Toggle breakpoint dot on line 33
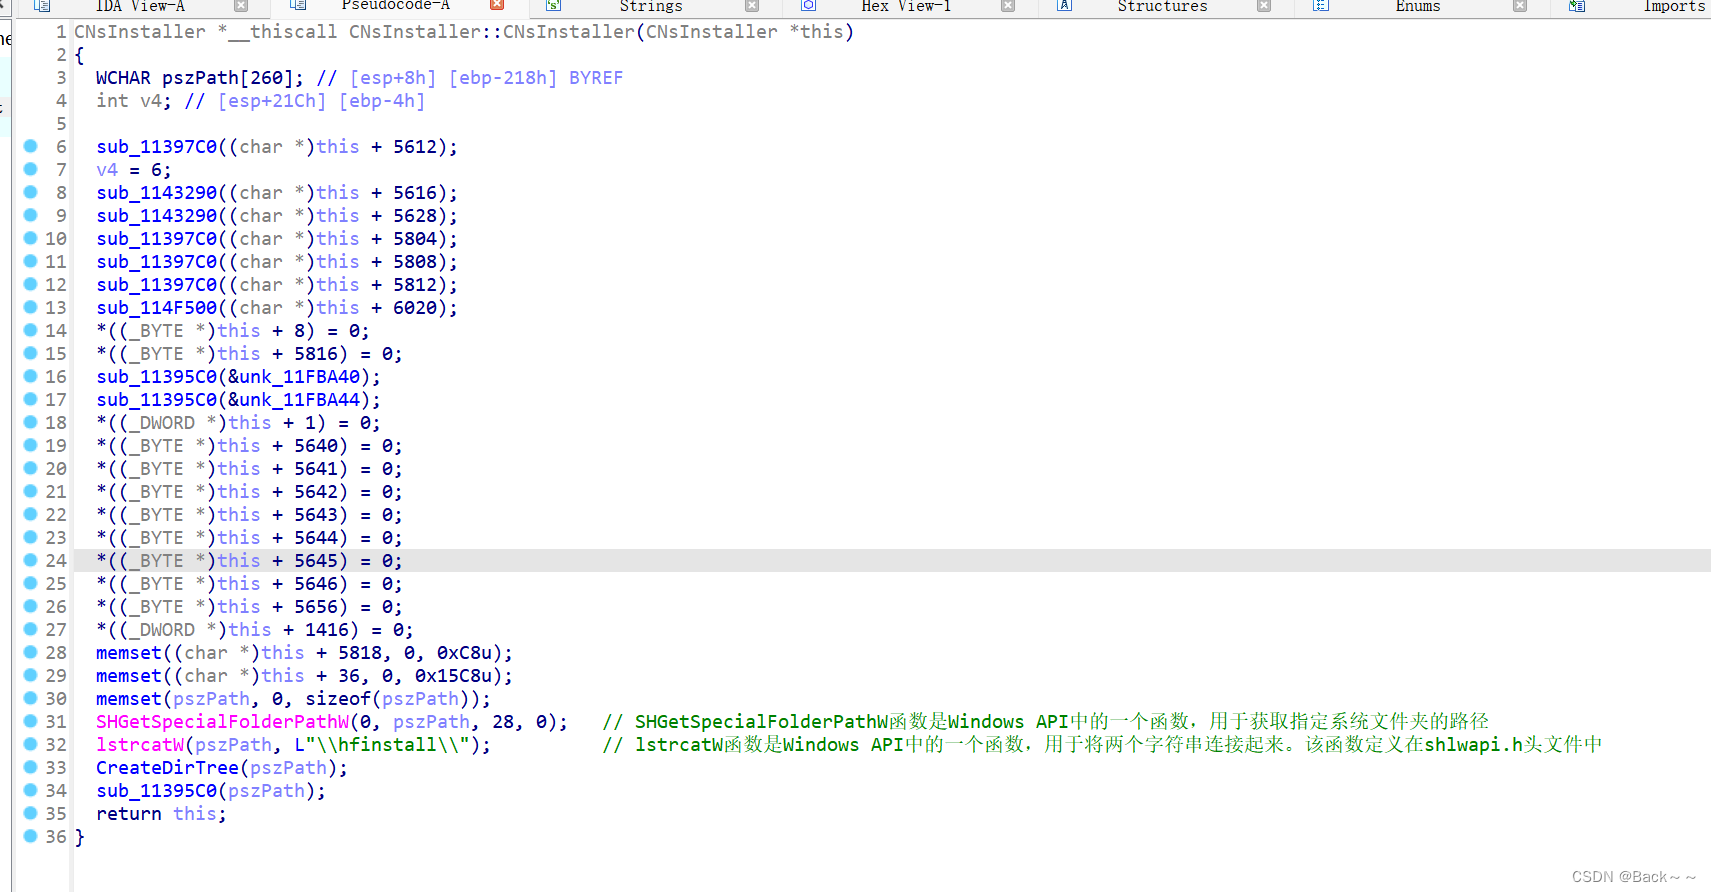This screenshot has width=1711, height=892. click(x=31, y=767)
